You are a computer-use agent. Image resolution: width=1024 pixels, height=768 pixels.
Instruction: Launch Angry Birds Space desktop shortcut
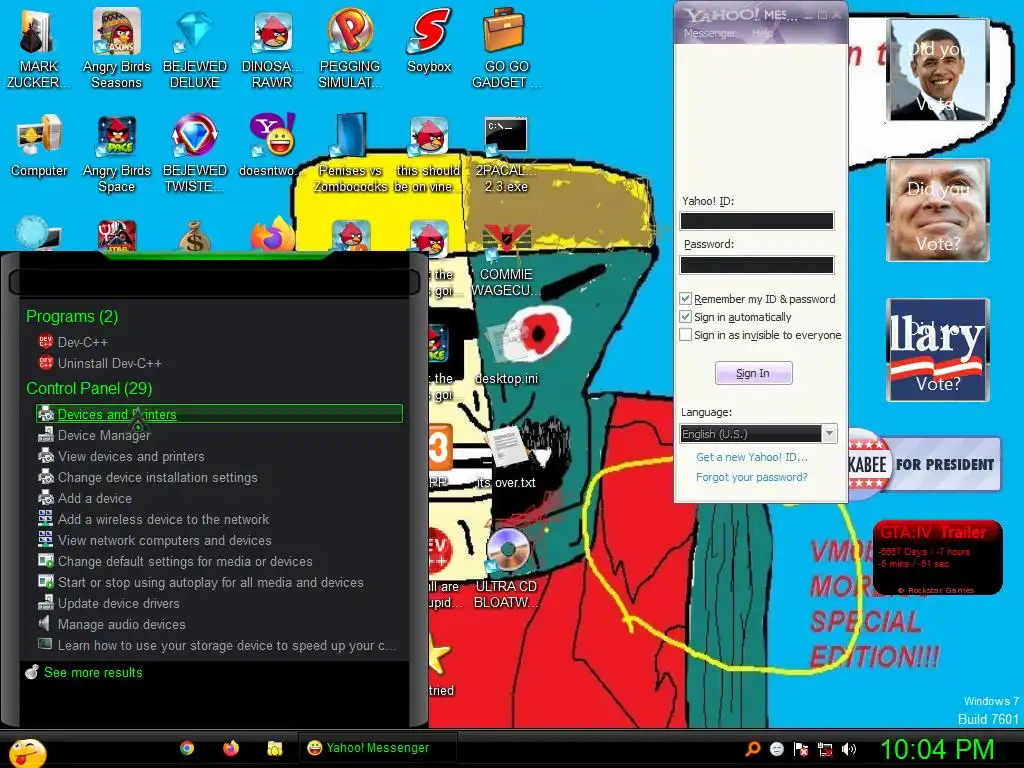coord(116,153)
